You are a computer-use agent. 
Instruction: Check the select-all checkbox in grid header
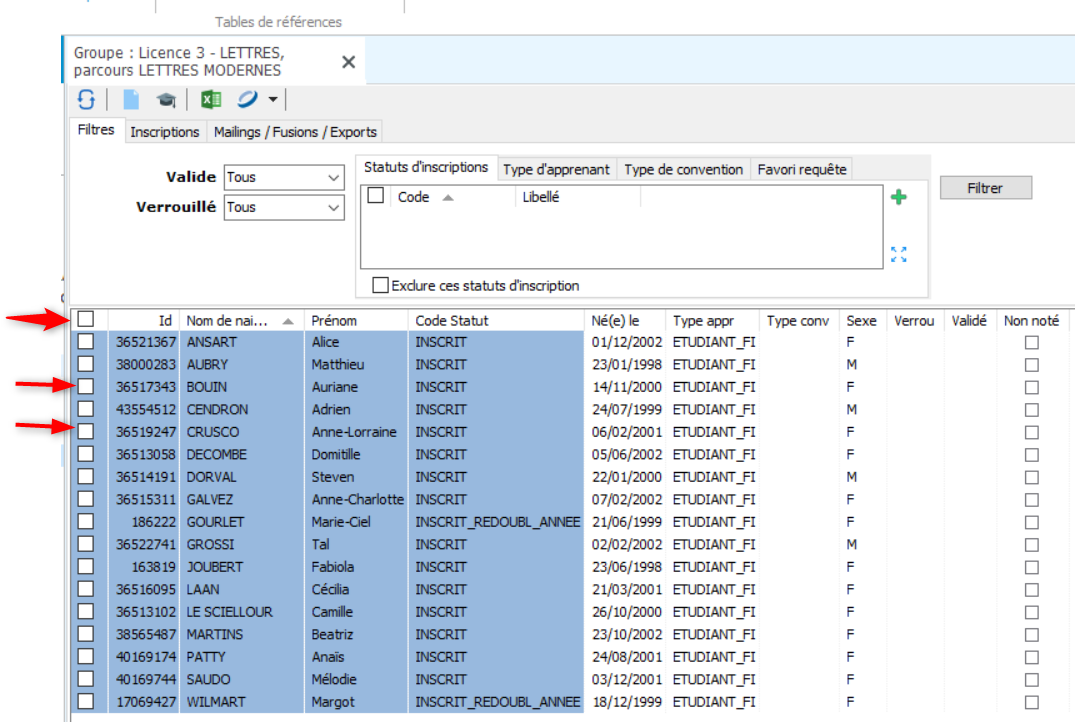pyautogui.click(x=86, y=319)
